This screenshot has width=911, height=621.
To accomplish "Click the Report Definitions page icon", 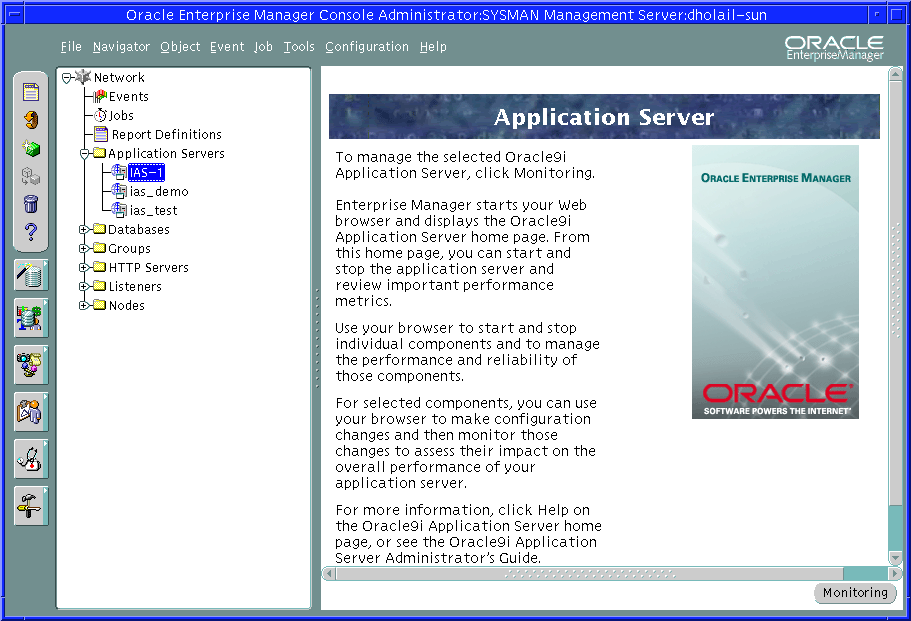I will coord(101,134).
